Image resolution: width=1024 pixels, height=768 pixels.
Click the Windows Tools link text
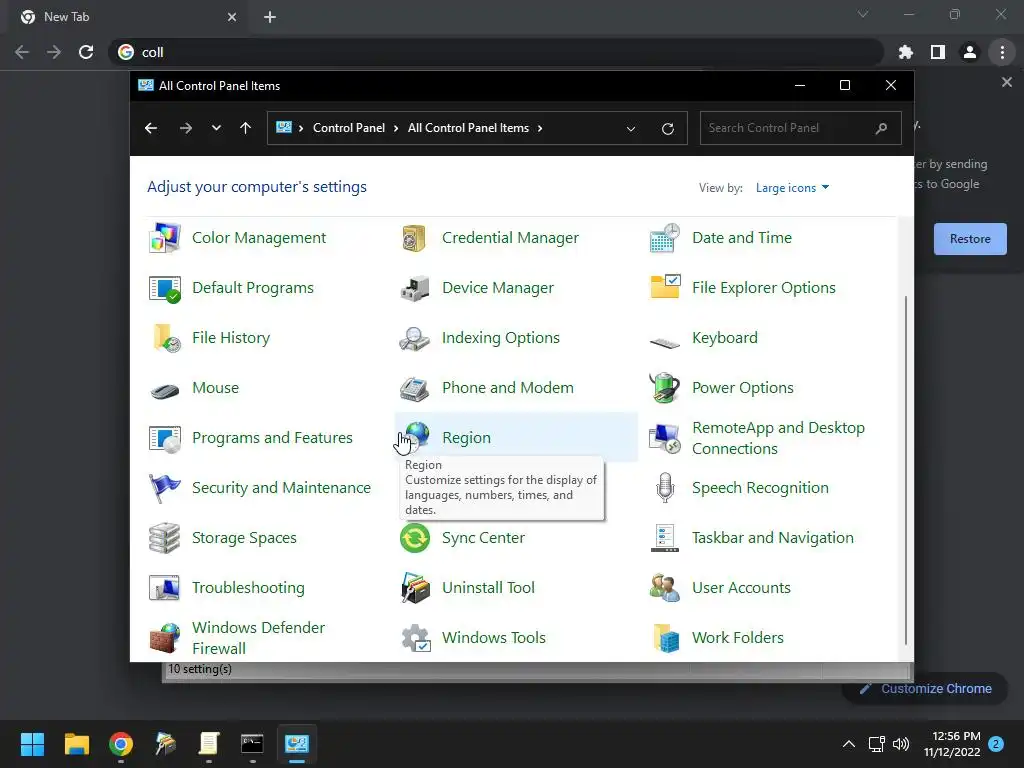494,637
